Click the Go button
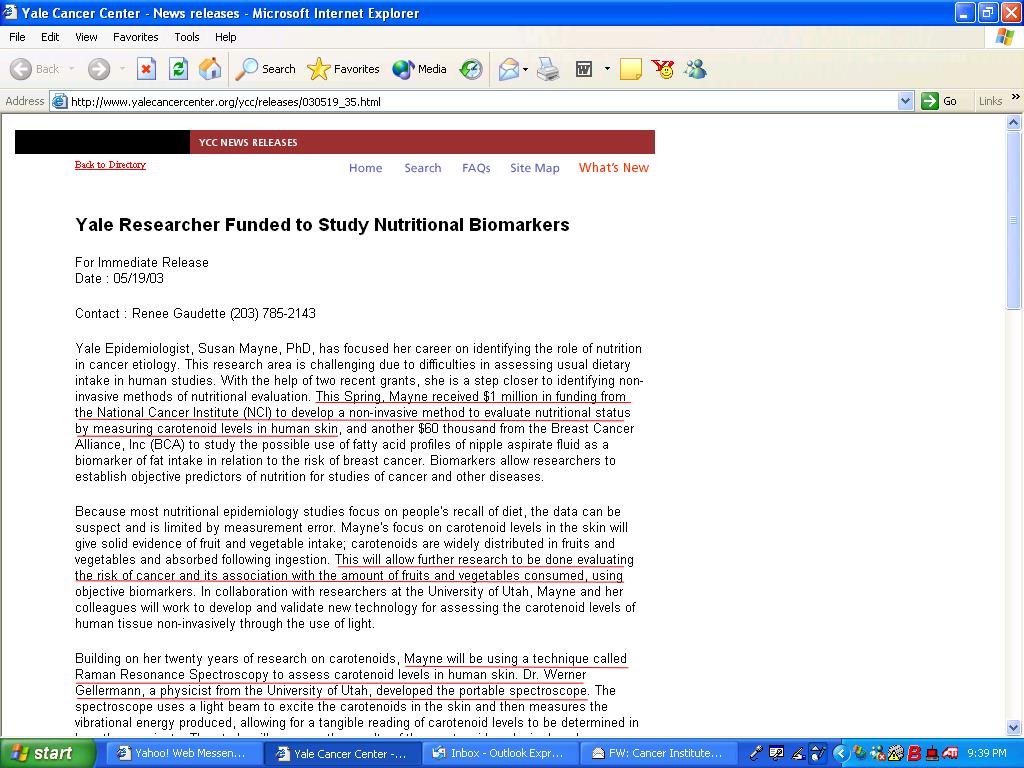Screen dimensions: 1024x768 (x=939, y=101)
